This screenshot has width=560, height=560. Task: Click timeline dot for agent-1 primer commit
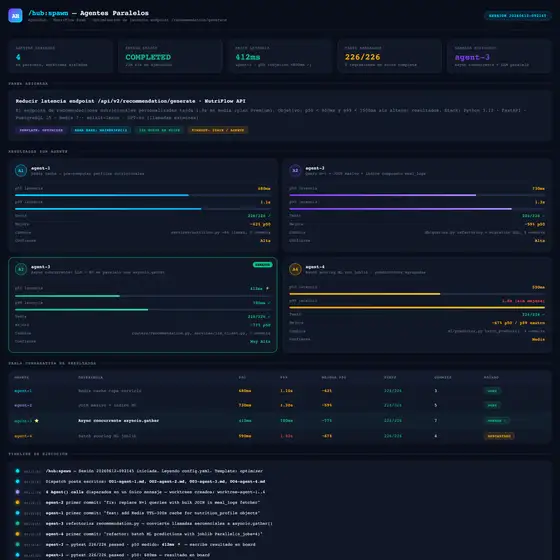point(18,513)
